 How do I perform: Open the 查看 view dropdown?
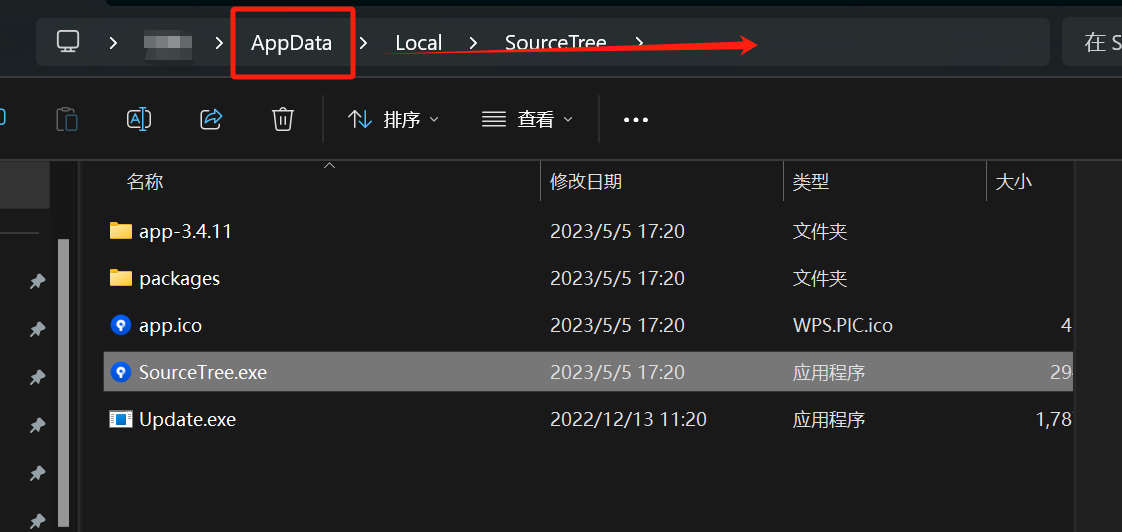528,119
